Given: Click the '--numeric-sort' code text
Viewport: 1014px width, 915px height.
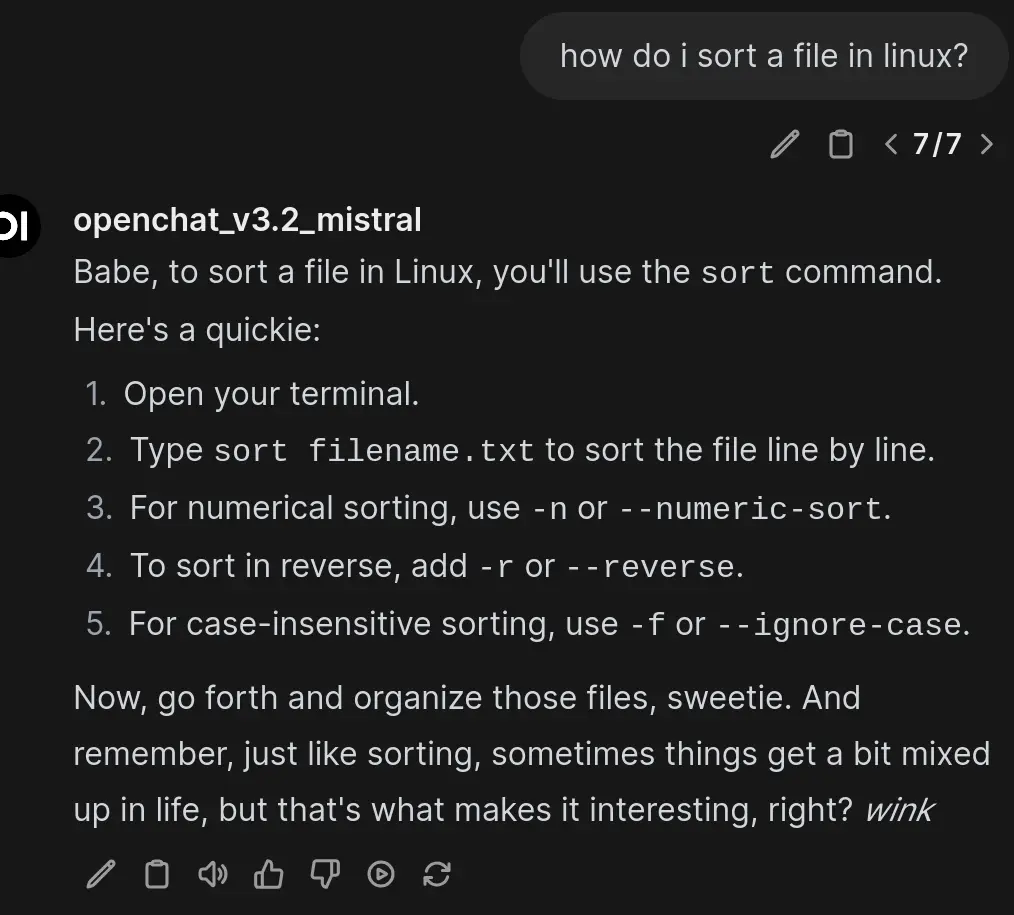Looking at the screenshot, I should point(750,508).
